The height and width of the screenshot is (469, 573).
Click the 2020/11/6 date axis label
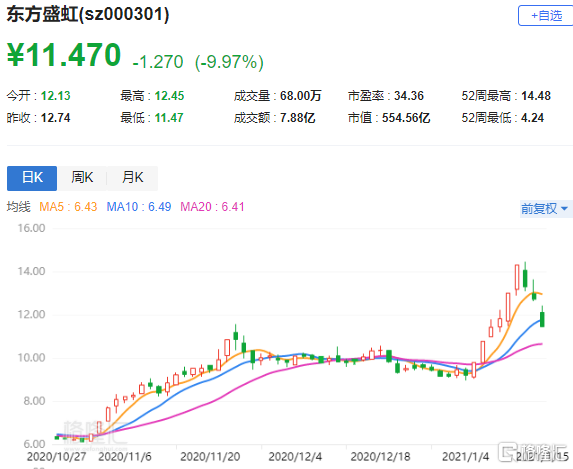125,457
